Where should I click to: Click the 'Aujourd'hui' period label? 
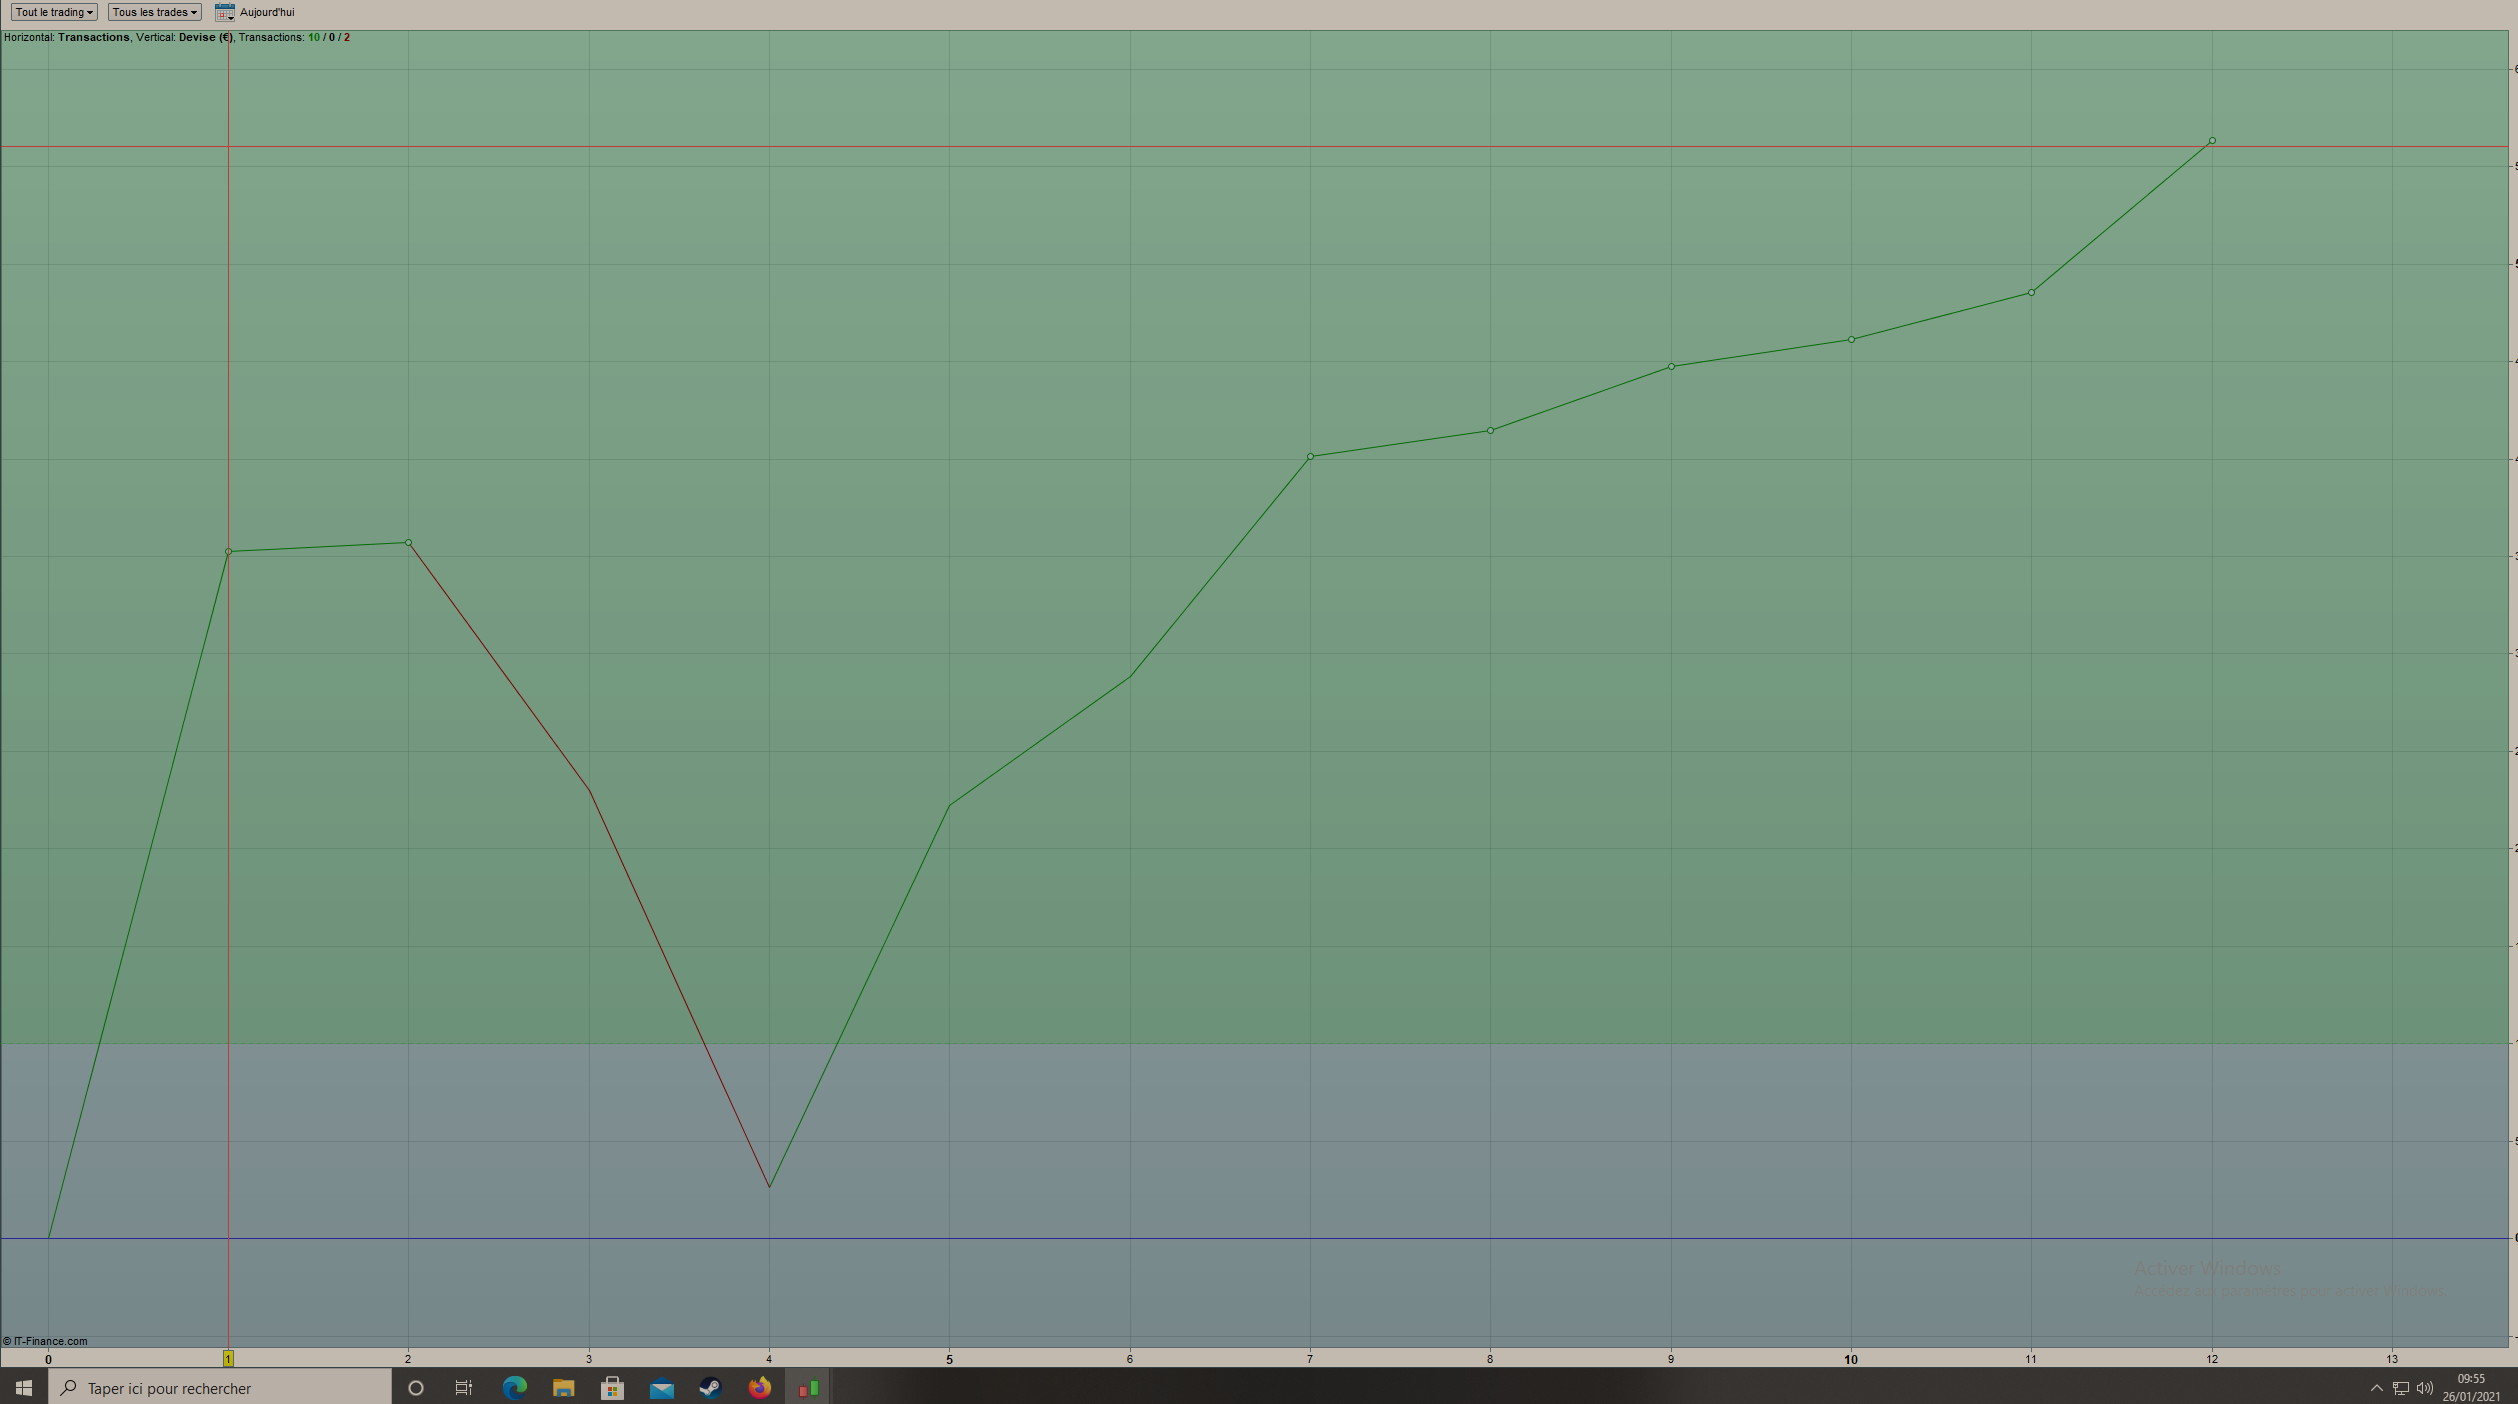tap(267, 12)
